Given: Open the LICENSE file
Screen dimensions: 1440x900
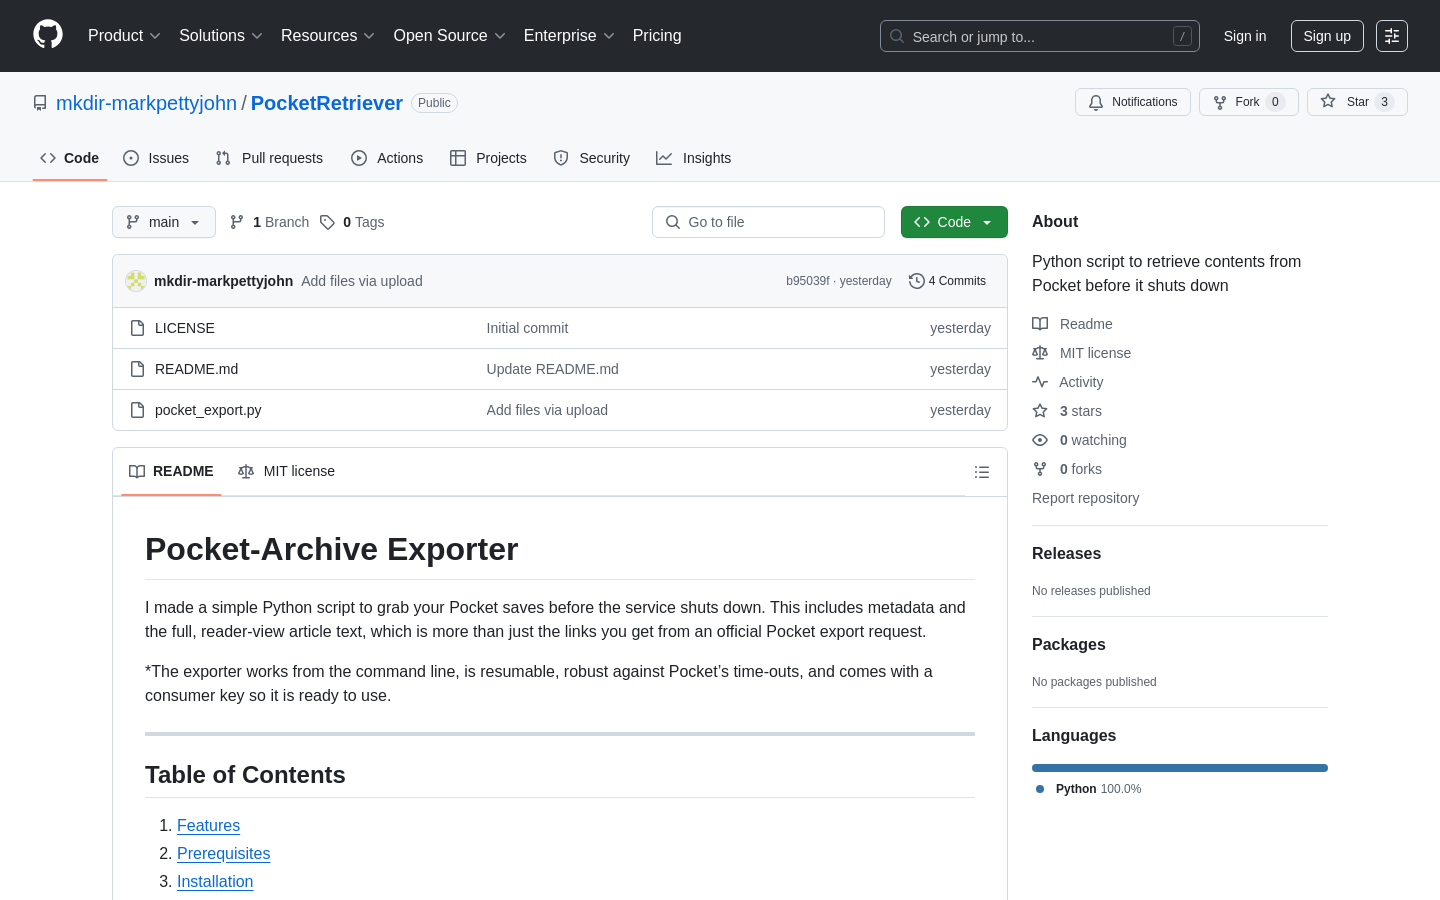Looking at the screenshot, I should click(185, 328).
